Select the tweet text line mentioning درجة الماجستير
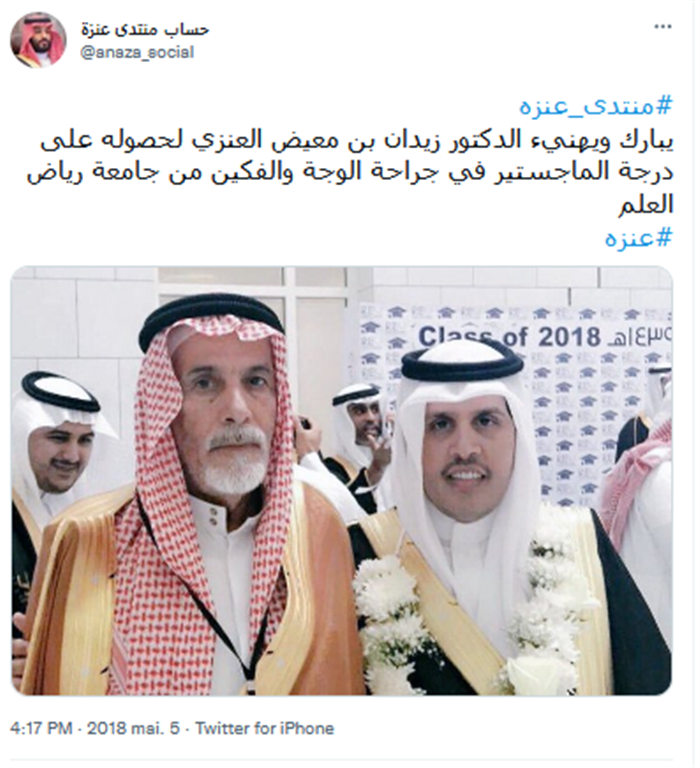The height and width of the screenshot is (768, 700). point(350,173)
